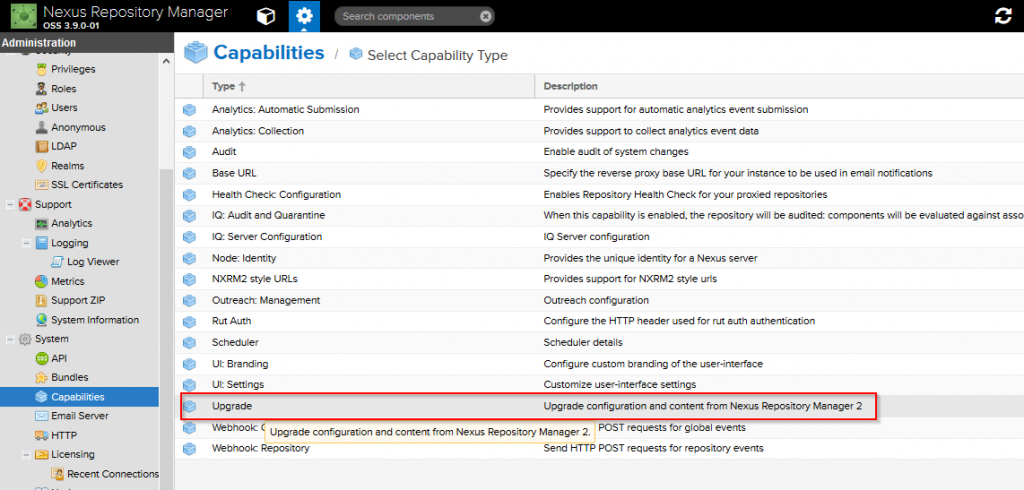Click the Capabilities breadcrumb link
The image size is (1024, 490).
point(269,53)
